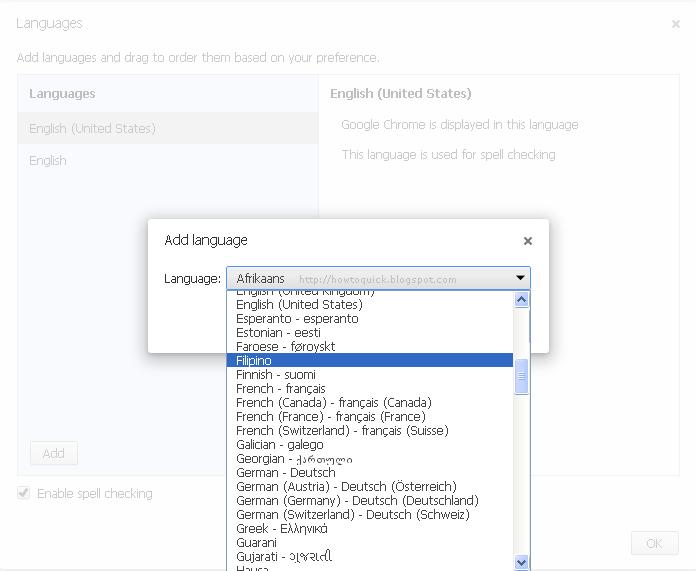Close the Languages settings panel

pyautogui.click(x=676, y=24)
